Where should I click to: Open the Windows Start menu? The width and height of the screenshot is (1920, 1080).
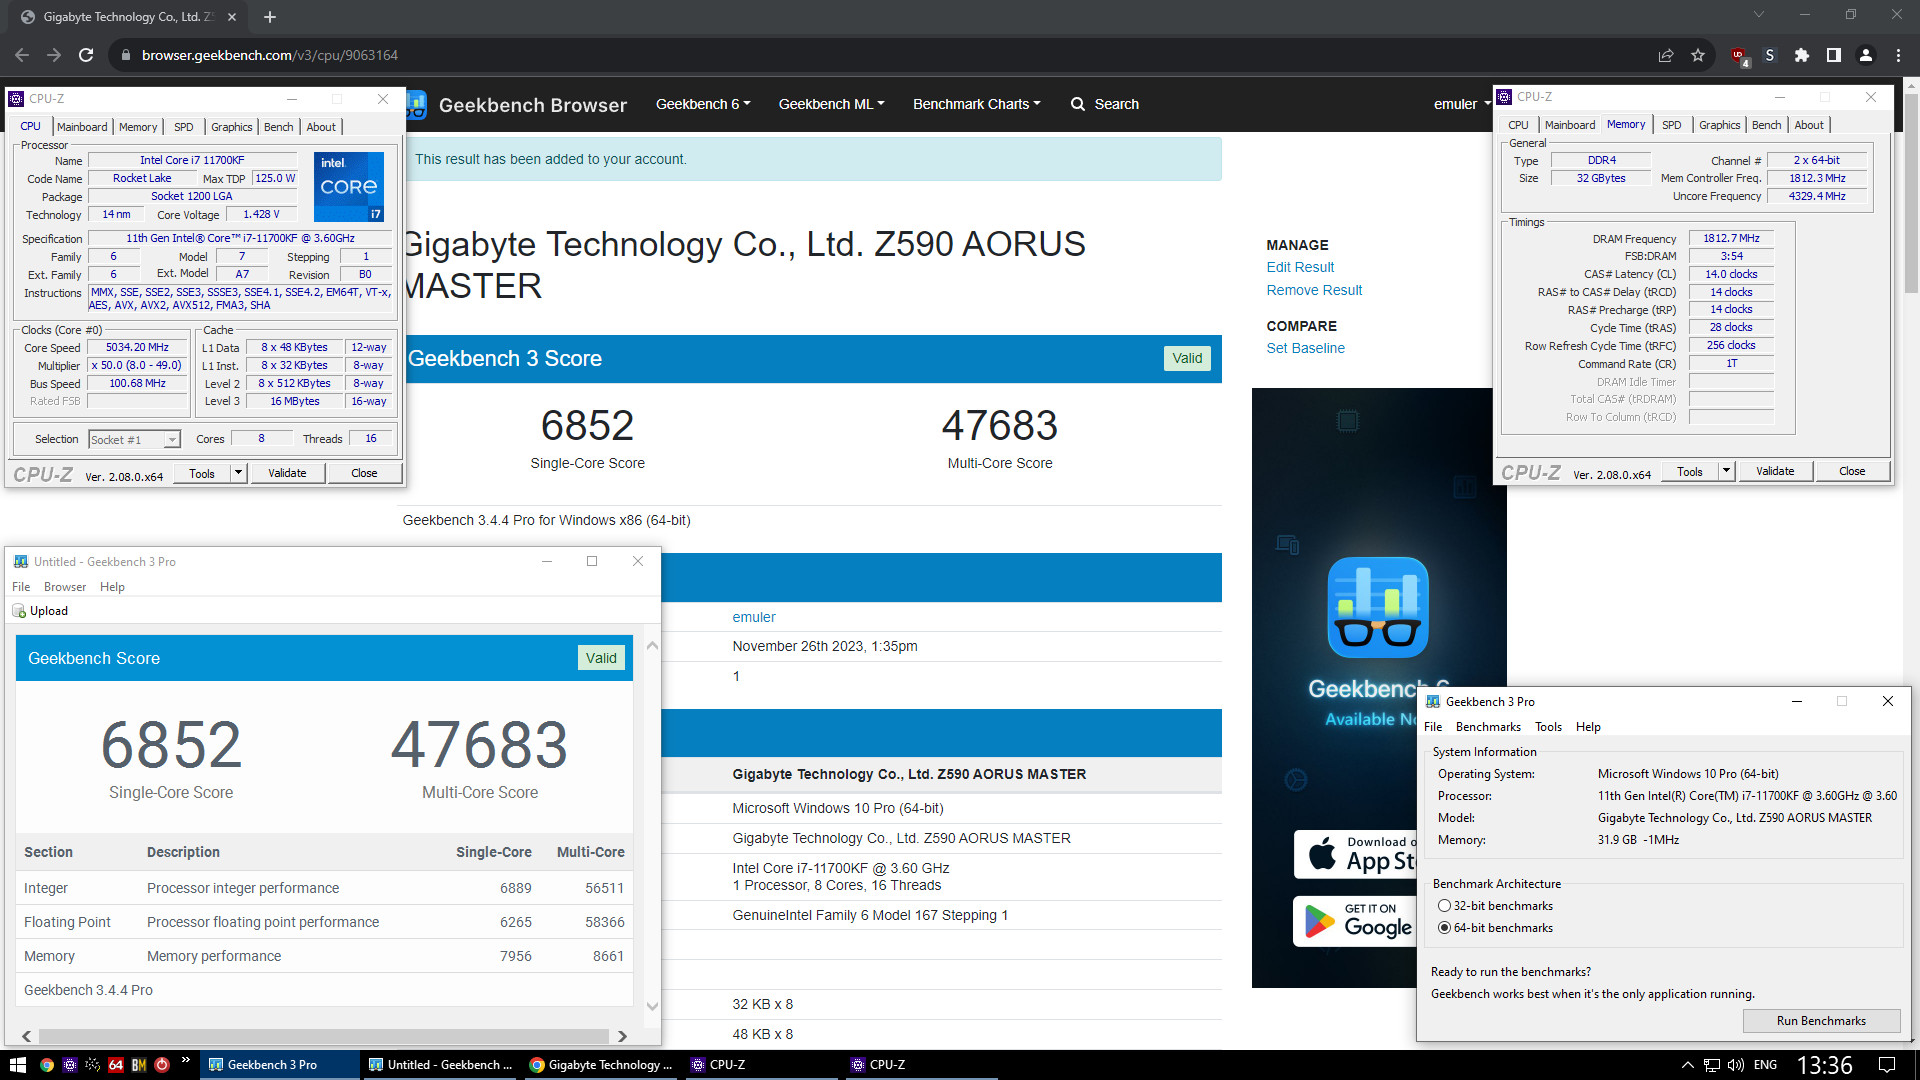pyautogui.click(x=17, y=1065)
